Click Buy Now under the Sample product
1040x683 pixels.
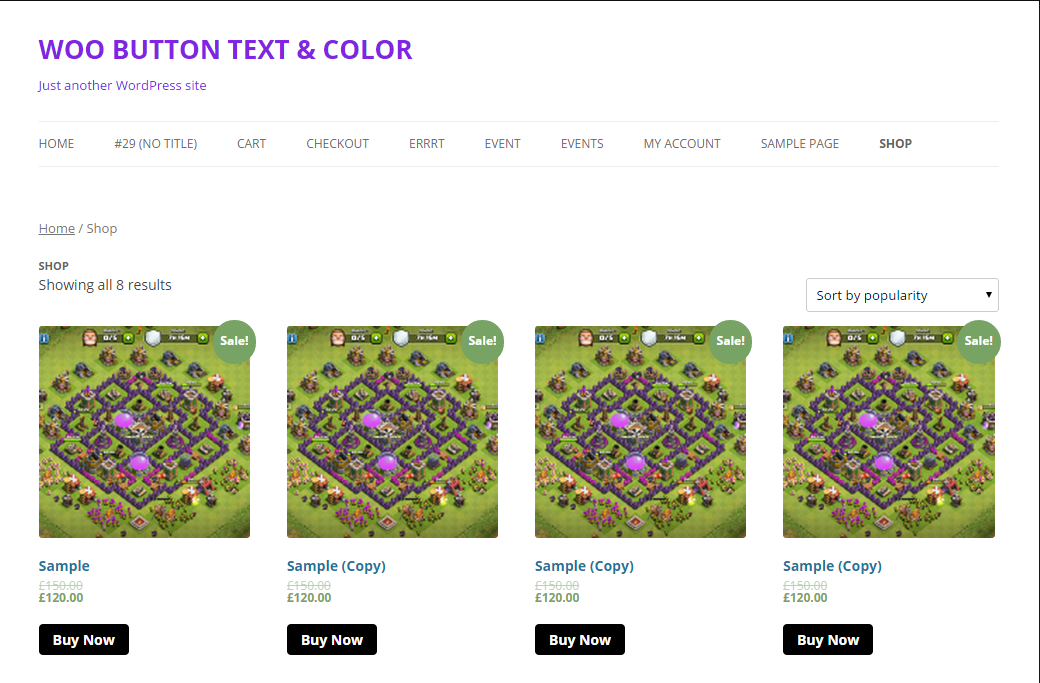(x=84, y=640)
